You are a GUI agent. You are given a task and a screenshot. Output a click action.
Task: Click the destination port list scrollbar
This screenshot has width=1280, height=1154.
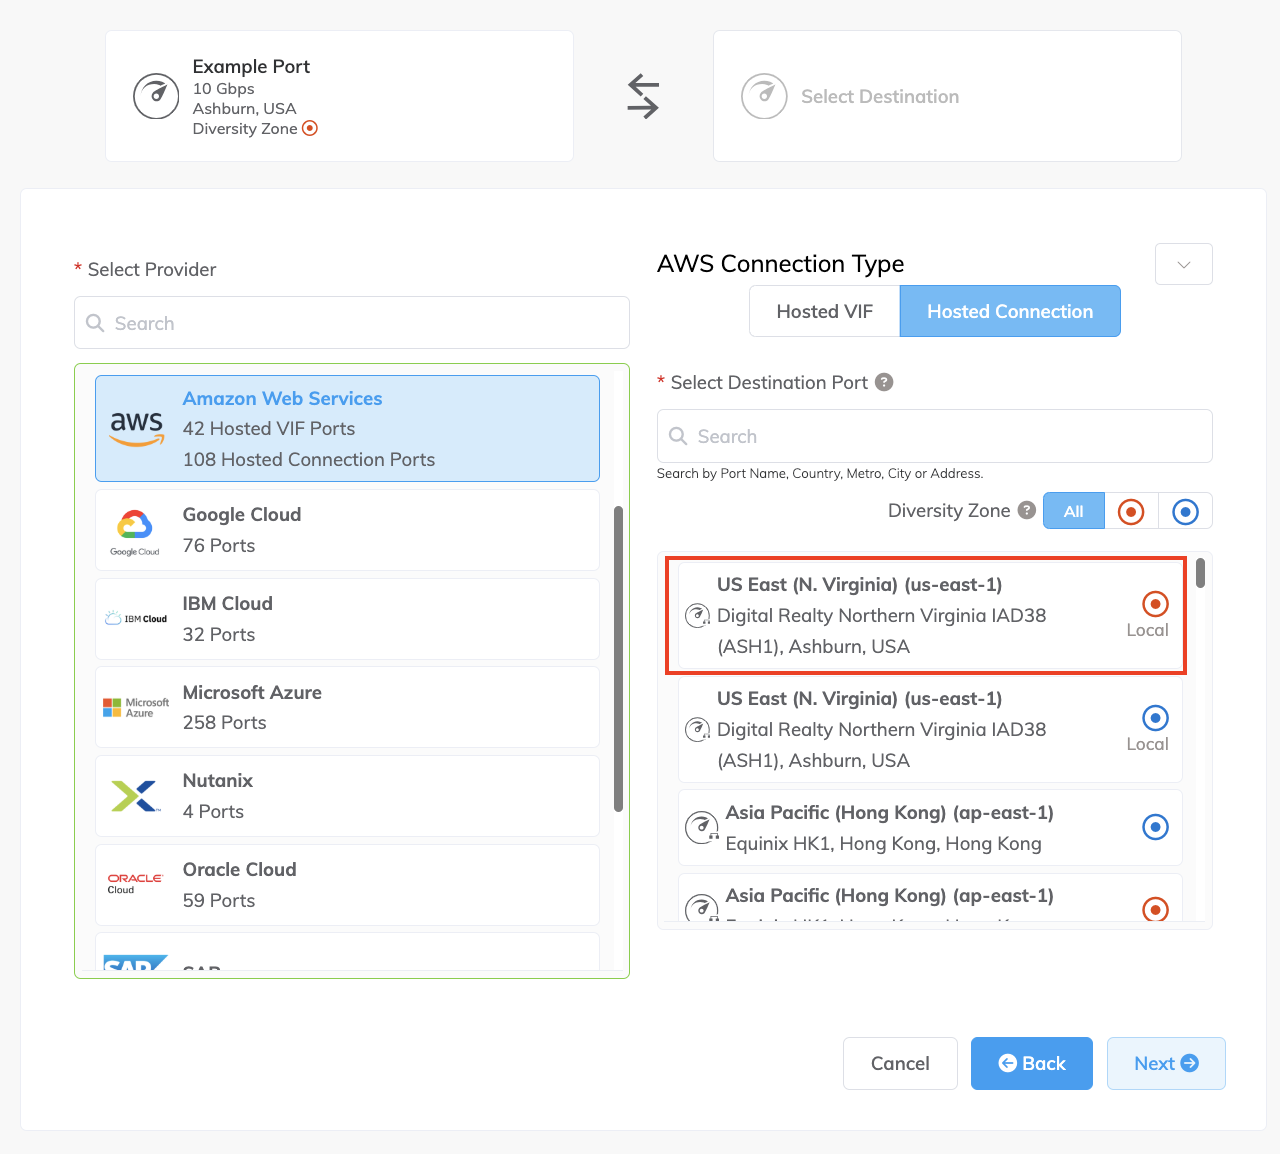[x=1200, y=573]
